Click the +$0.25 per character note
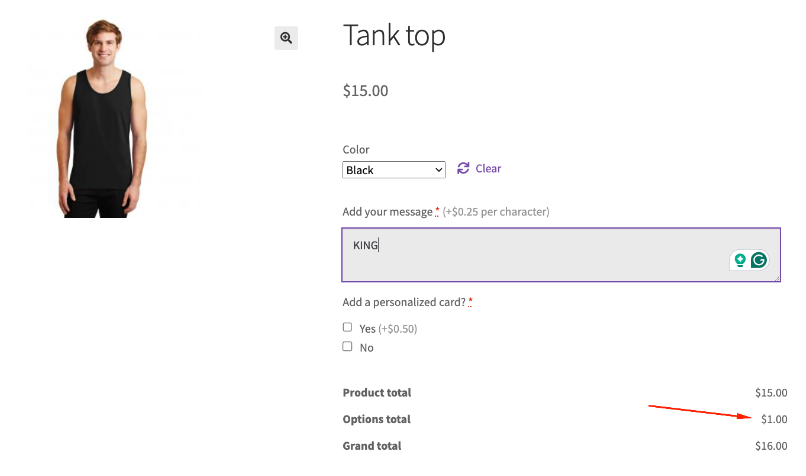 click(496, 212)
